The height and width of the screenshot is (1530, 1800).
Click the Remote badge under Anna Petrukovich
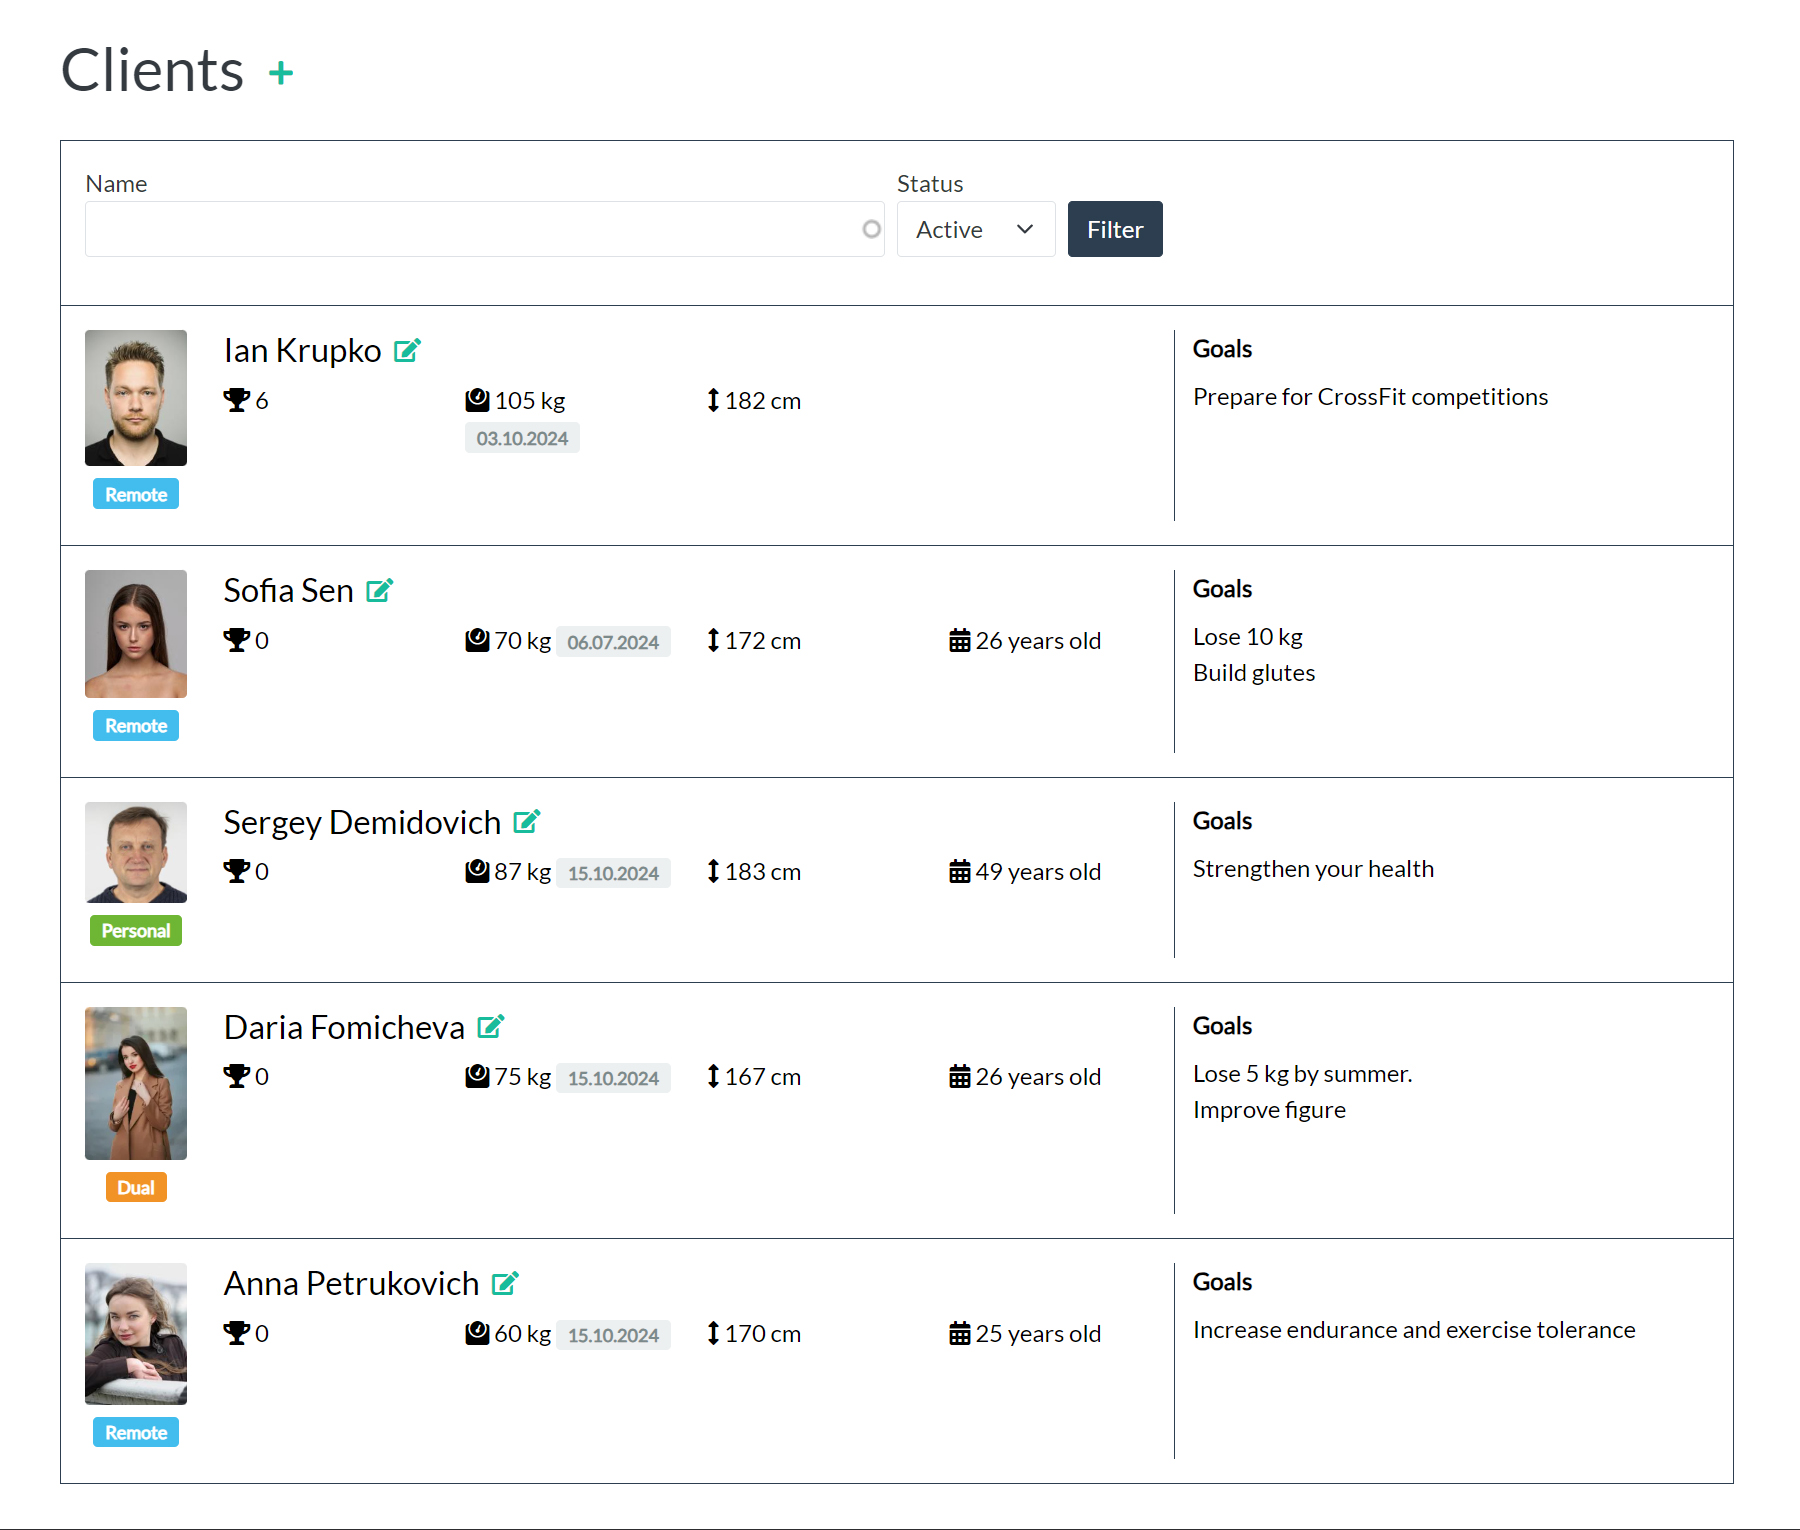coord(136,1433)
